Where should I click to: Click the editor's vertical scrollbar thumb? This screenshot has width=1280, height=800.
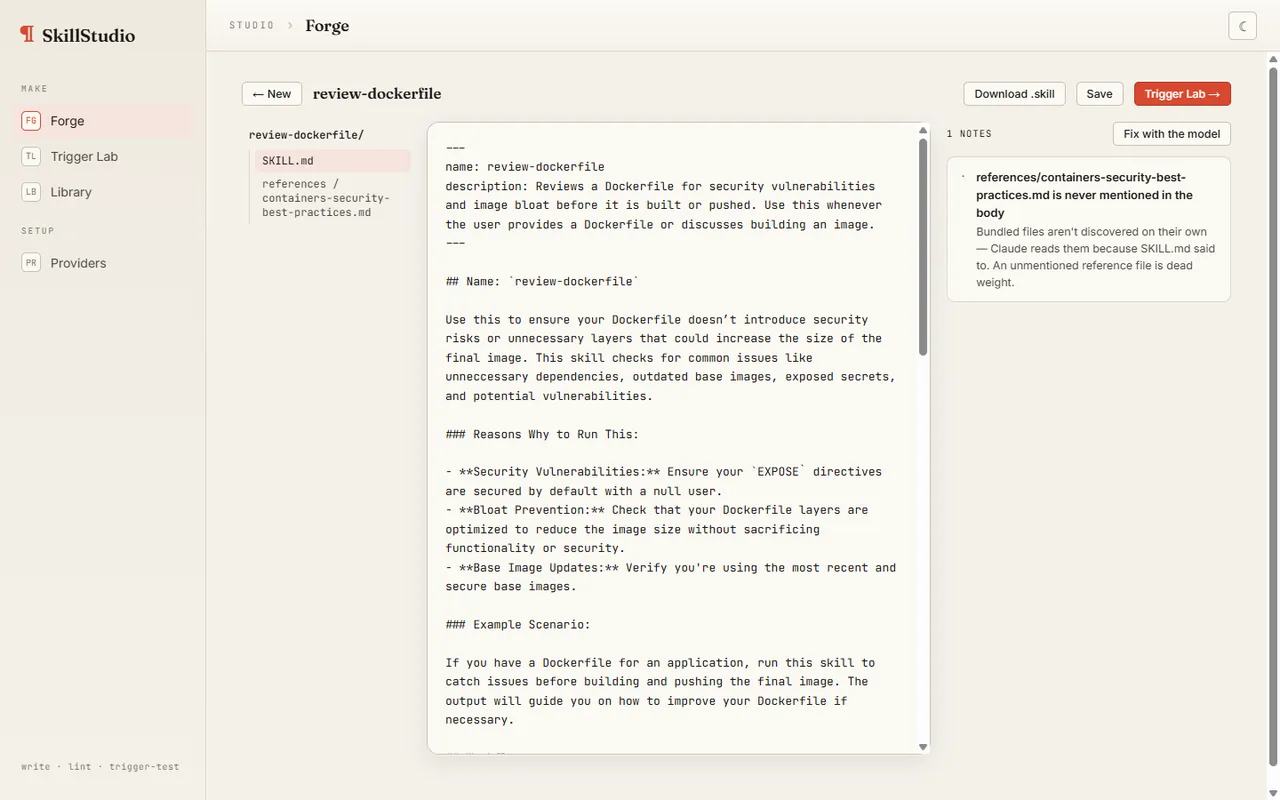coord(923,247)
